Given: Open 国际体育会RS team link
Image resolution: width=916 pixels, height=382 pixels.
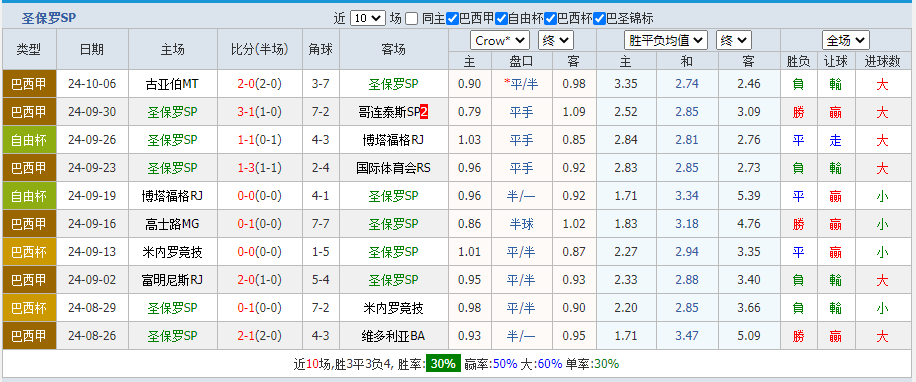Looking at the screenshot, I should point(394,168).
